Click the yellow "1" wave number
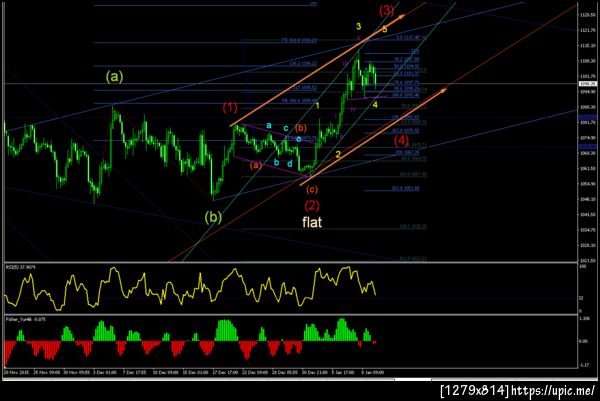600x401 pixels. pyautogui.click(x=317, y=106)
